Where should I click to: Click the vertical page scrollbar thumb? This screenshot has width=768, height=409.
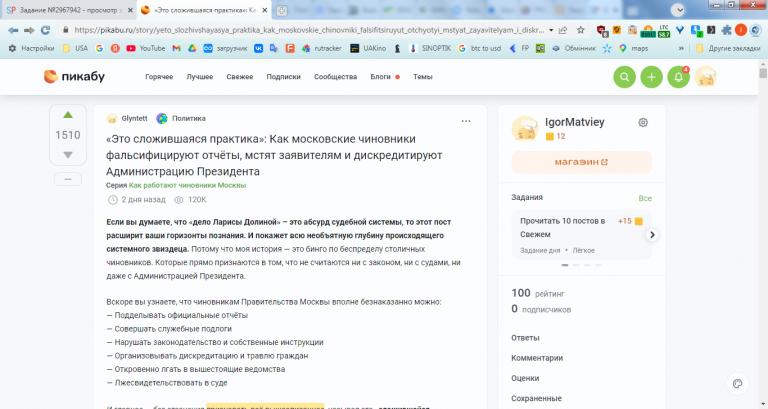tap(763, 73)
